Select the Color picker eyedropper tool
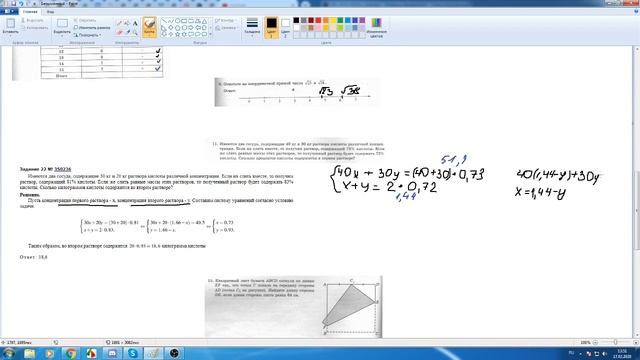640x360 pixels. pos(127,32)
